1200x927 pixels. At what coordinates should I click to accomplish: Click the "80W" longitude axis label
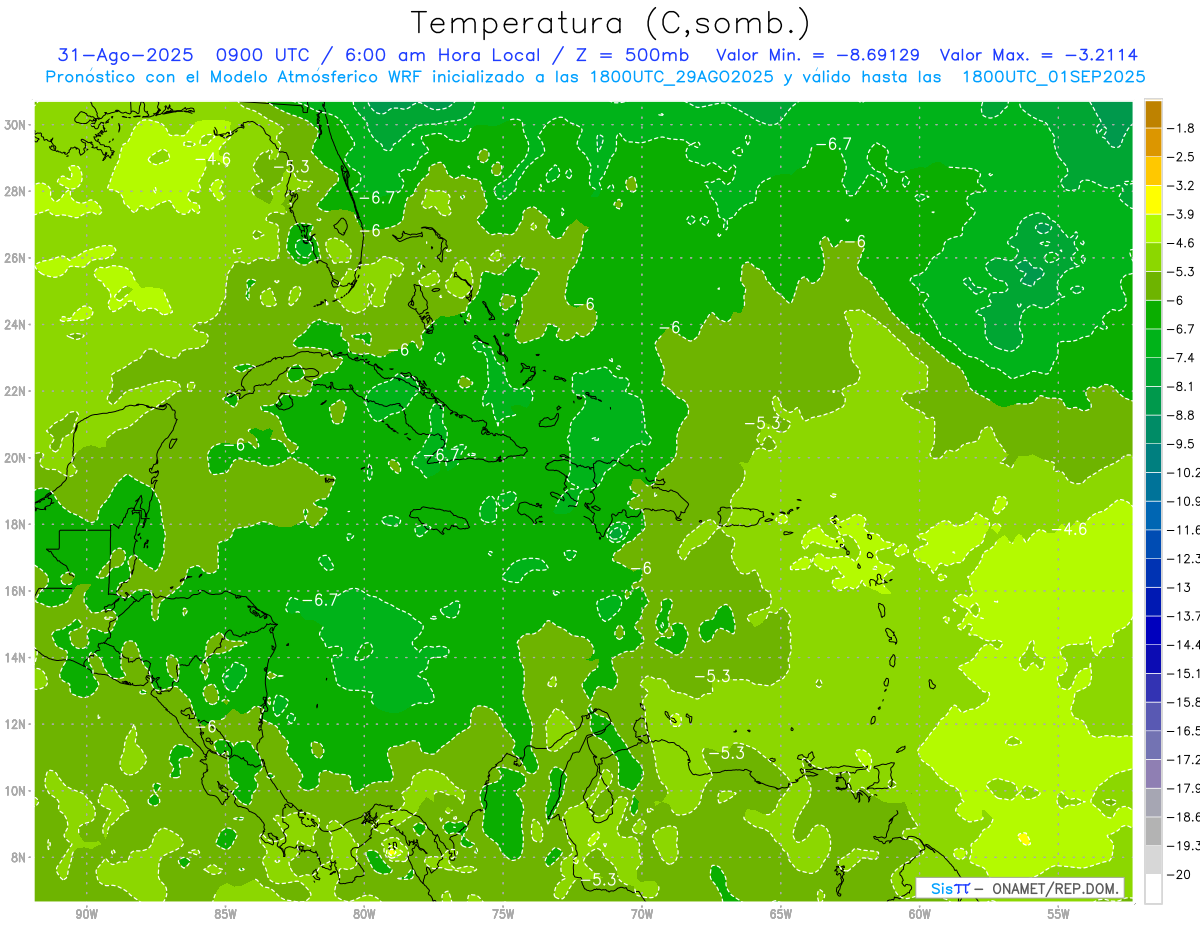point(364,914)
